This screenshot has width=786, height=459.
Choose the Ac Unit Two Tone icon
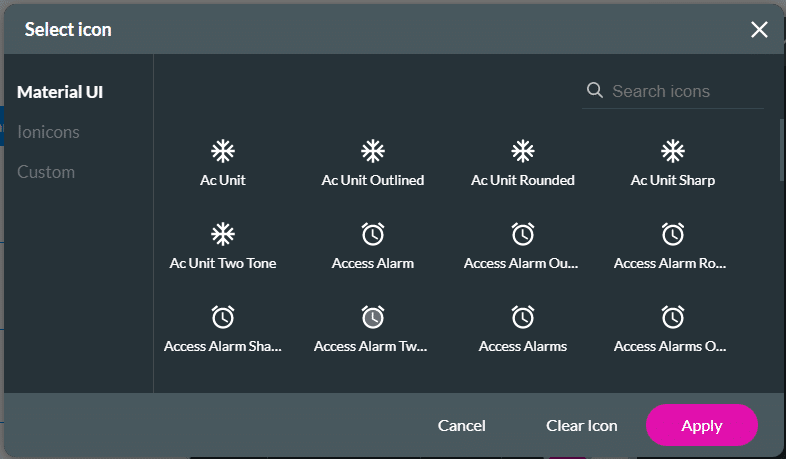click(x=223, y=235)
